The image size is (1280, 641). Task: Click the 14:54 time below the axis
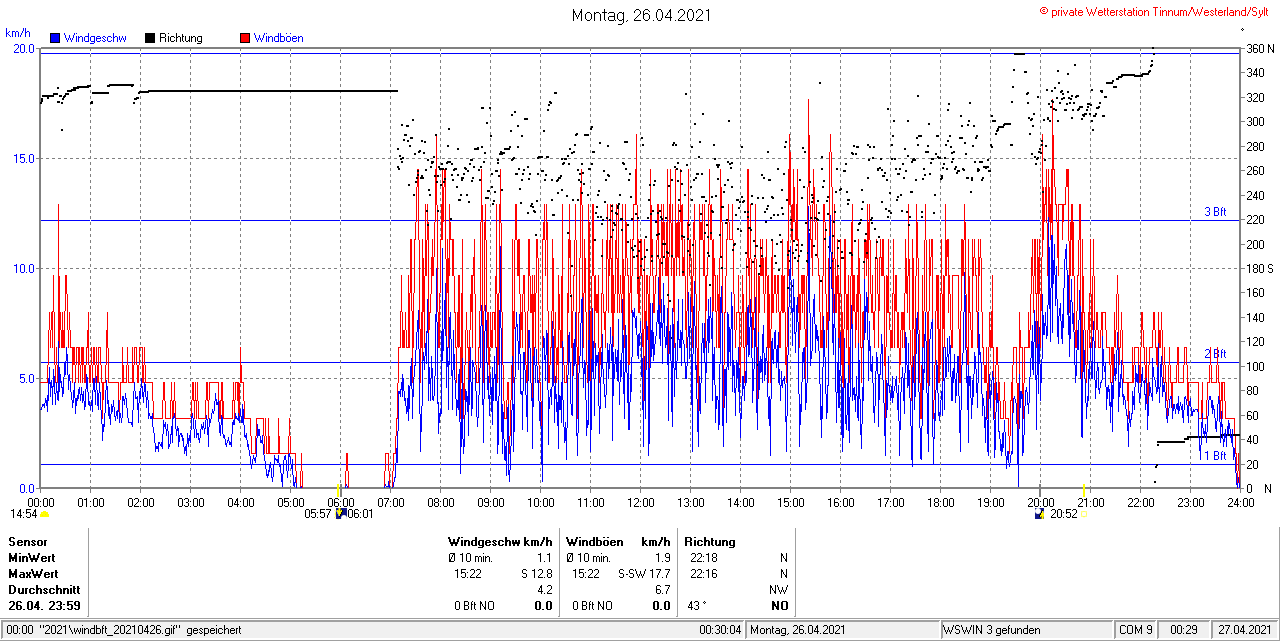[x=24, y=514]
